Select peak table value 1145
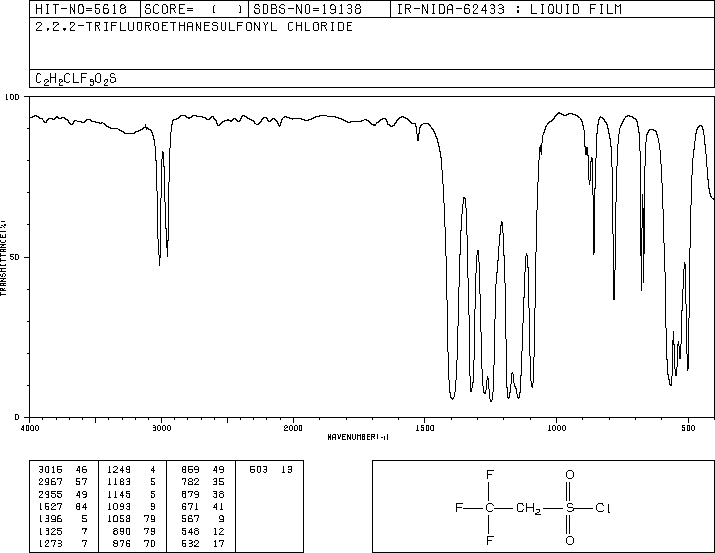The height and width of the screenshot is (553, 715). click(x=119, y=495)
